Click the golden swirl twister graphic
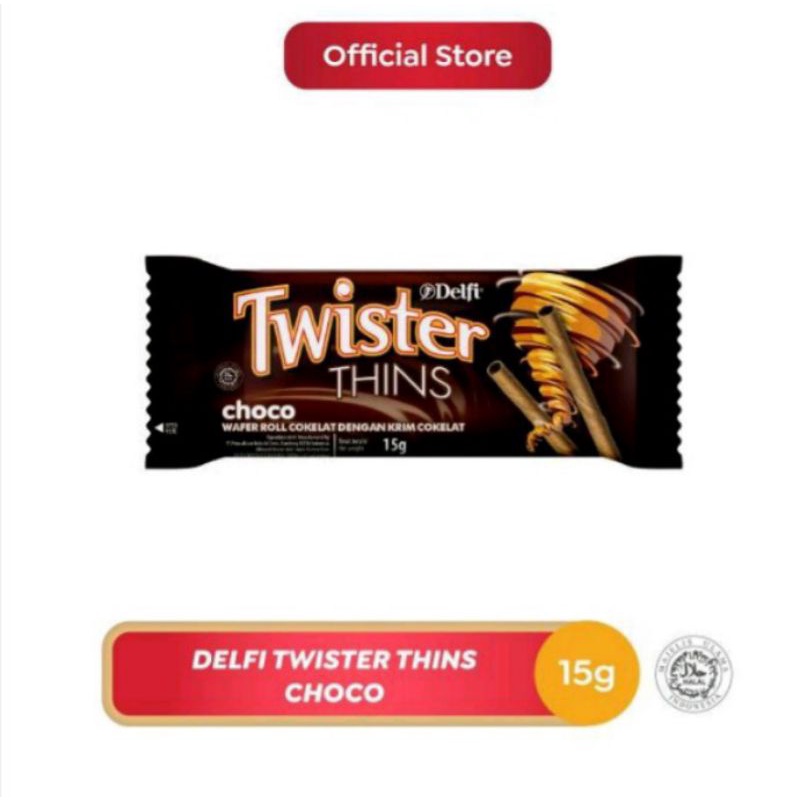Image resolution: width=800 pixels, height=800 pixels. point(569,347)
